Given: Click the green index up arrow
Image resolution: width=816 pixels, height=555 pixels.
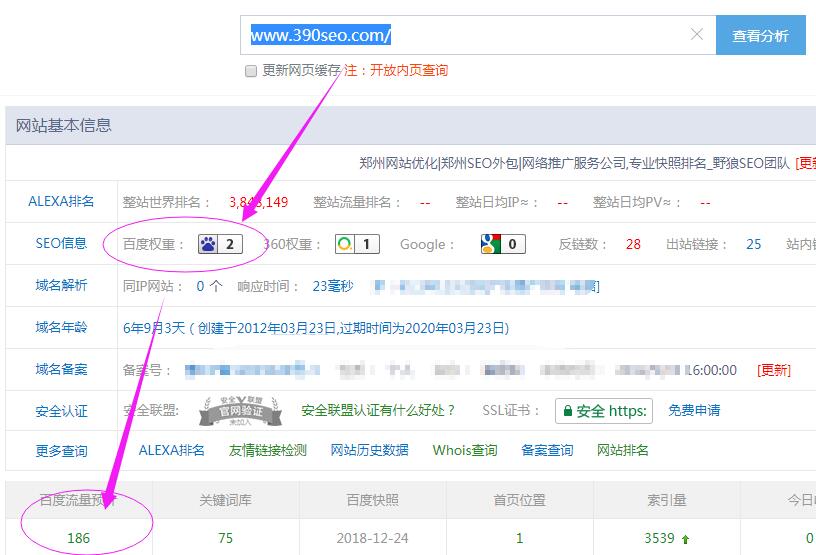Looking at the screenshot, I should coord(685,539).
